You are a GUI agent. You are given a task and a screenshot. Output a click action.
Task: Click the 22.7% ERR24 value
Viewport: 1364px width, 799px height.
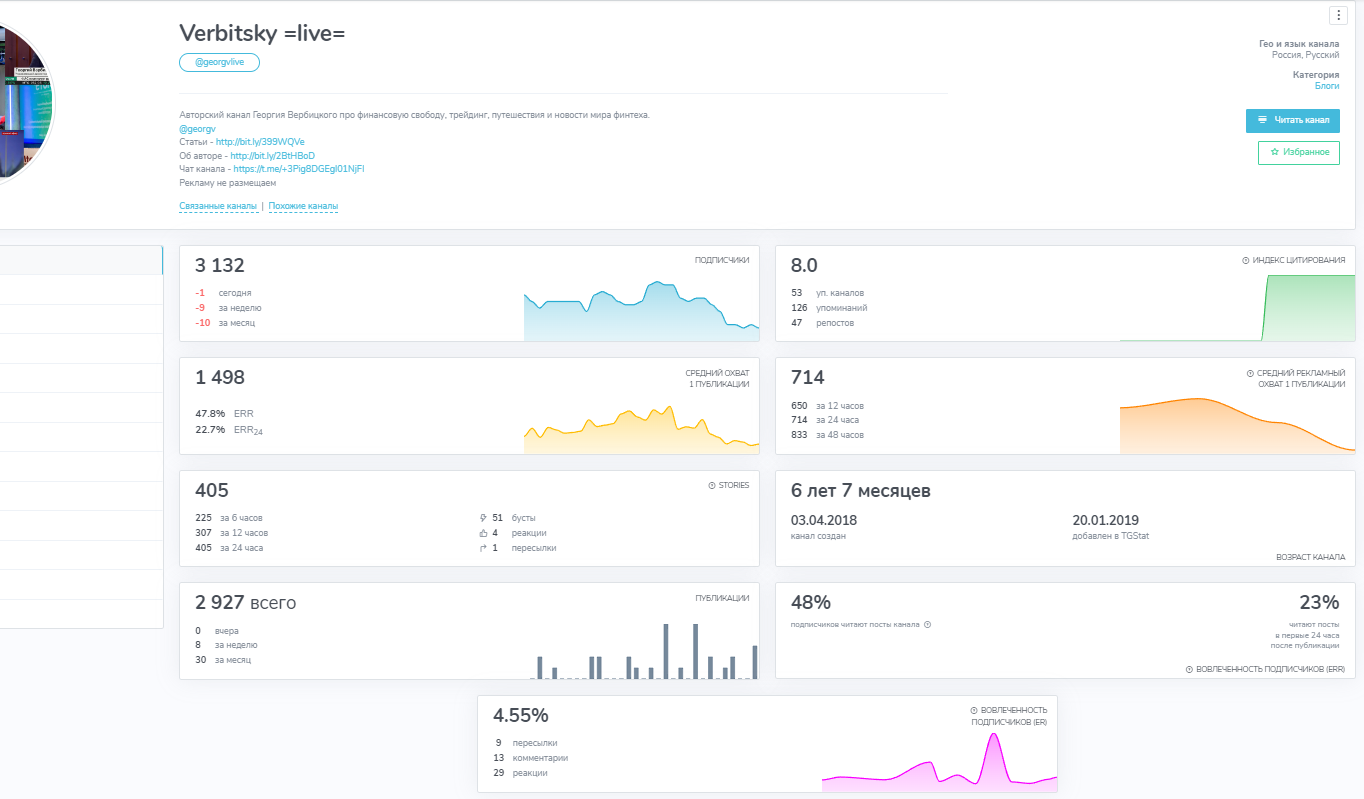(210, 430)
